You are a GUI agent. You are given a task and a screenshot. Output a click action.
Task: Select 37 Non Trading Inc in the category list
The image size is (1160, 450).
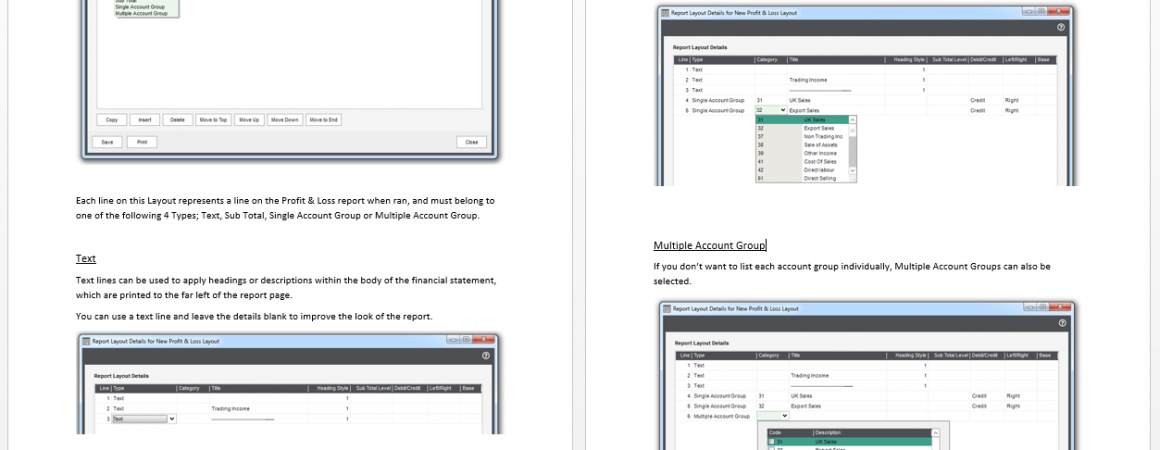pos(803,136)
